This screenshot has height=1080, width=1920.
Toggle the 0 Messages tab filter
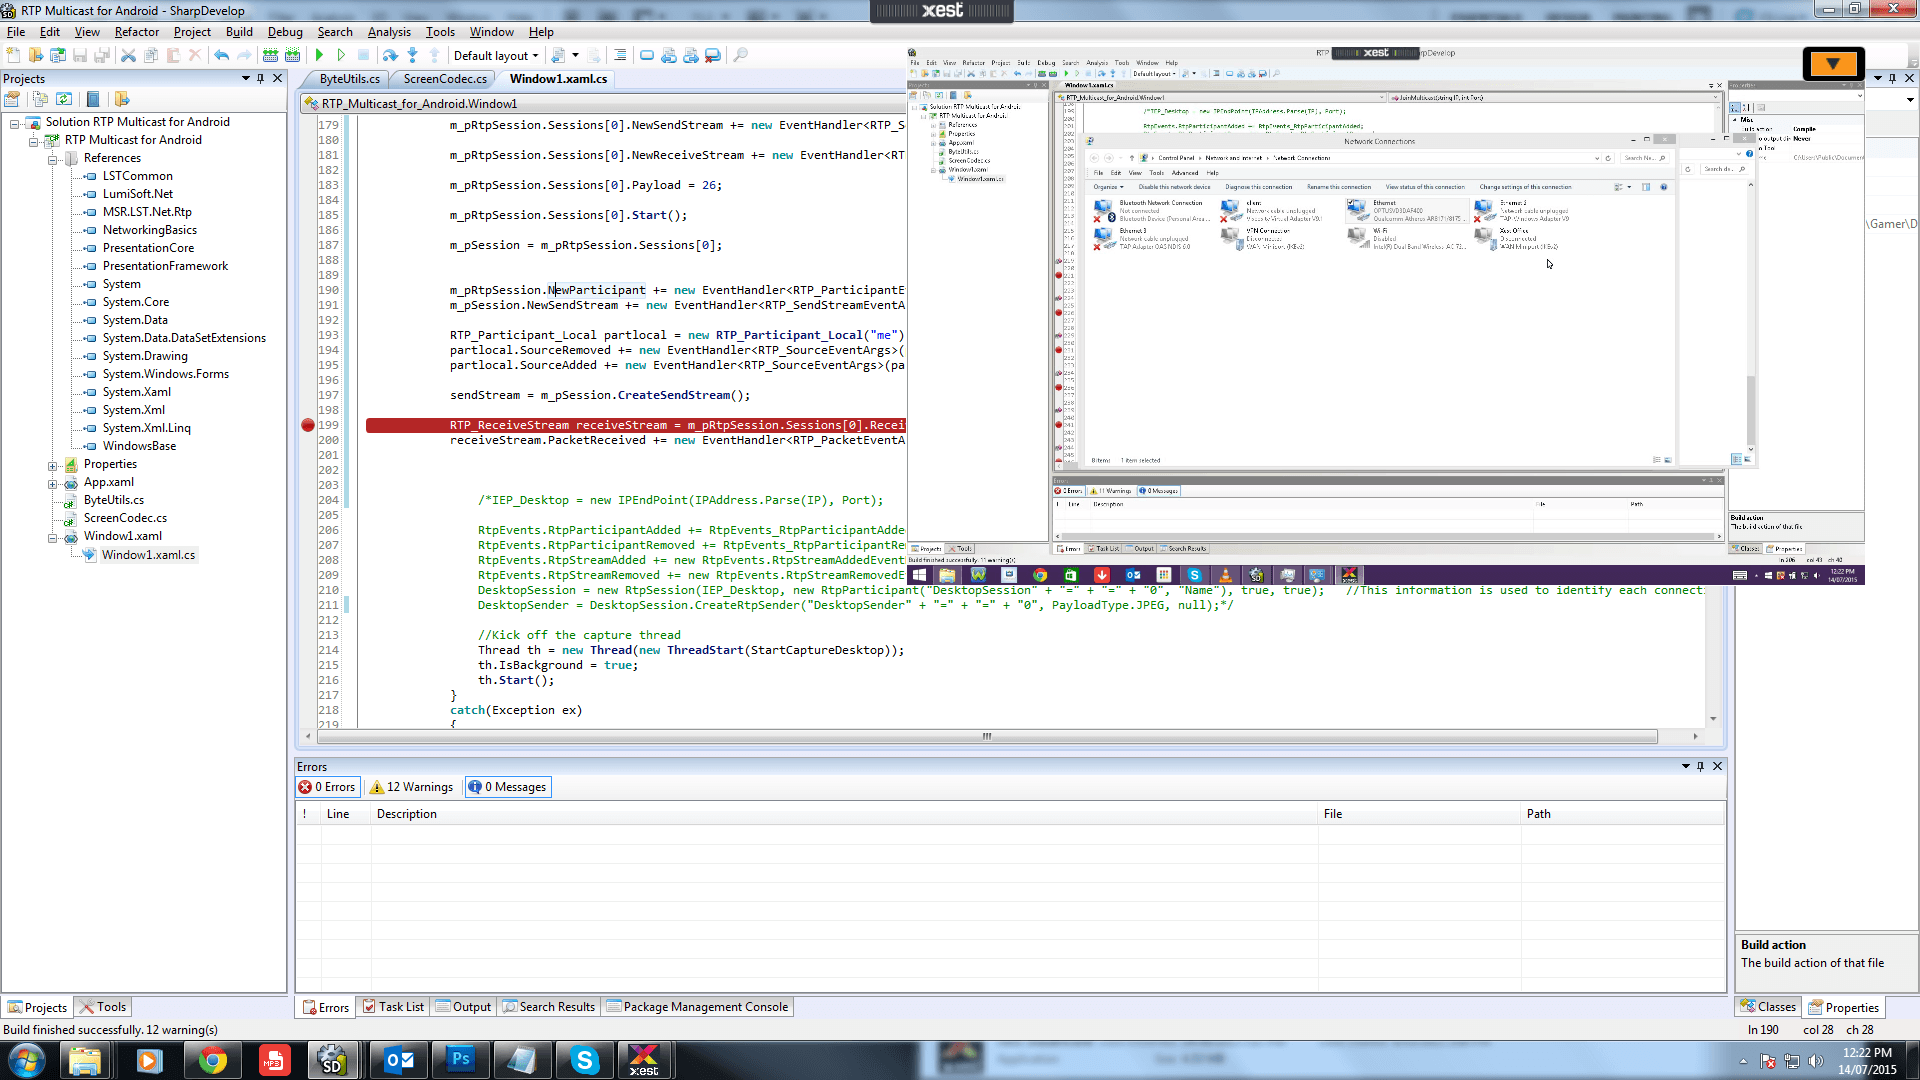(x=508, y=786)
